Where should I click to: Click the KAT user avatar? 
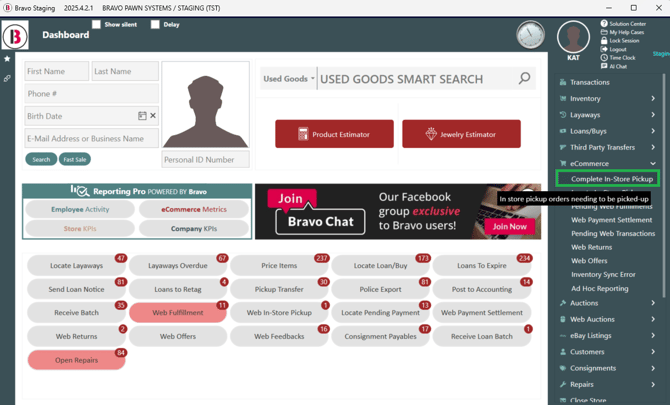point(573,37)
